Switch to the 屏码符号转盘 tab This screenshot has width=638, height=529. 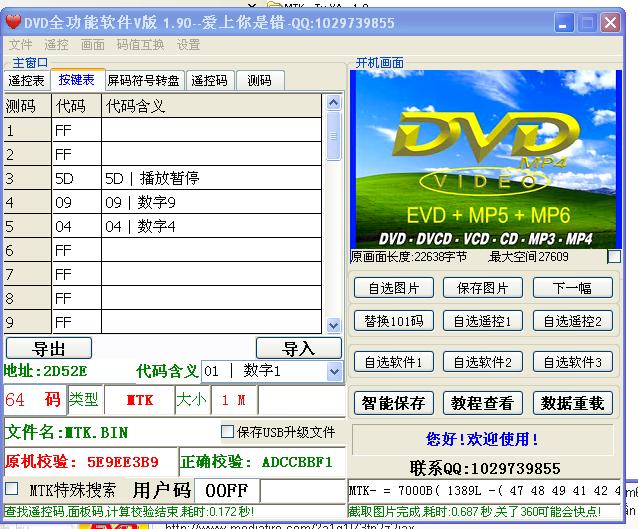pos(144,81)
